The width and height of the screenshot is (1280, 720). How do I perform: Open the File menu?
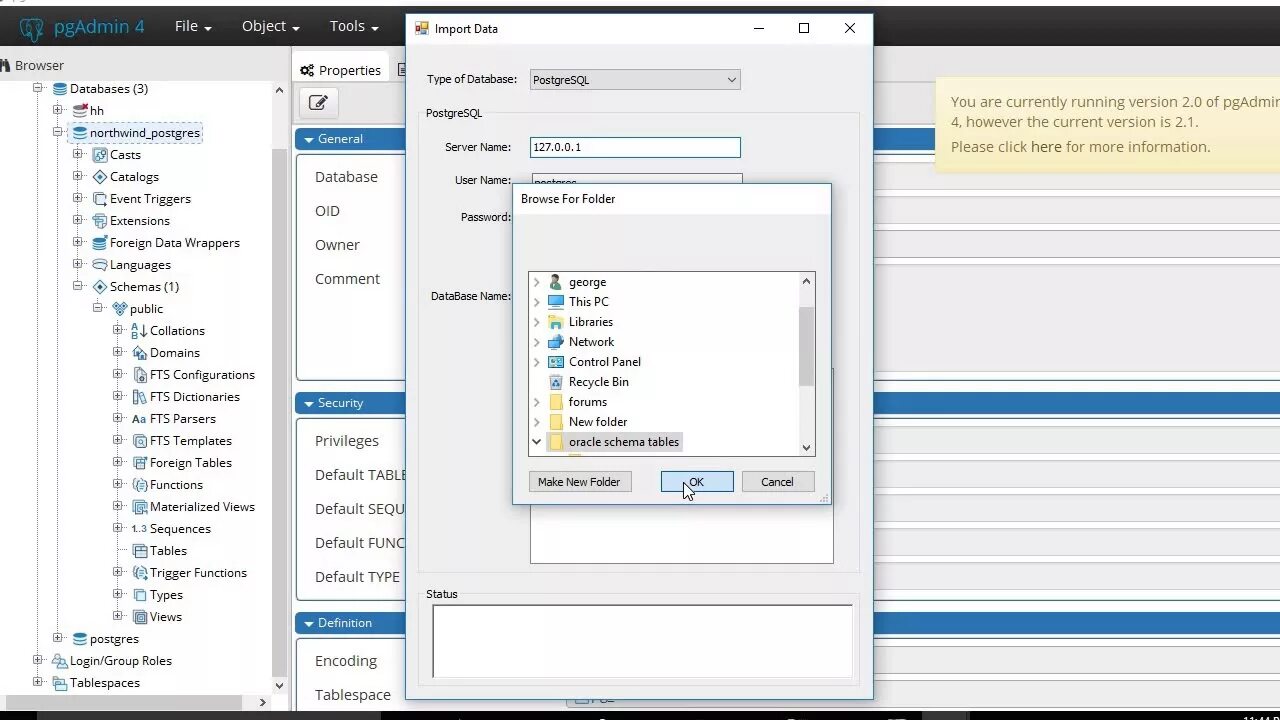(x=193, y=27)
